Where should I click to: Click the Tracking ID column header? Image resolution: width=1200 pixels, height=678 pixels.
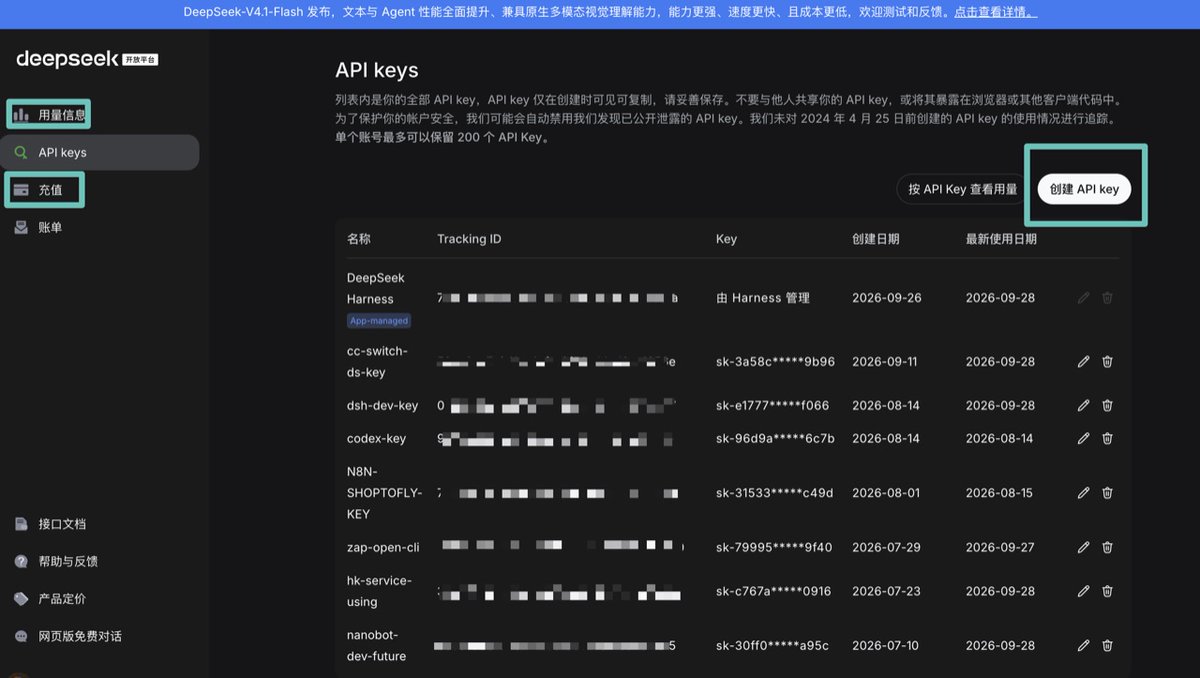pyautogui.click(x=469, y=240)
